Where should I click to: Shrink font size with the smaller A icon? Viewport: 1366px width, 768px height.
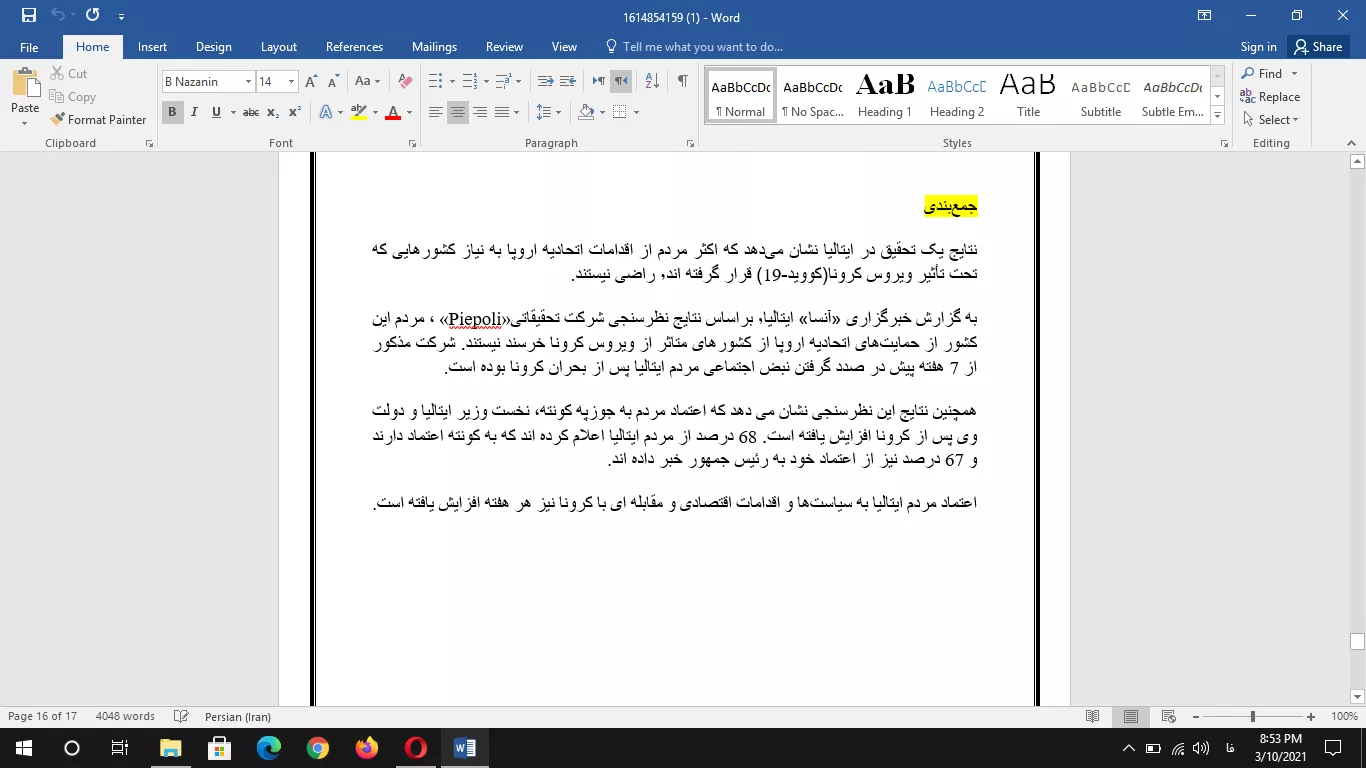333,81
